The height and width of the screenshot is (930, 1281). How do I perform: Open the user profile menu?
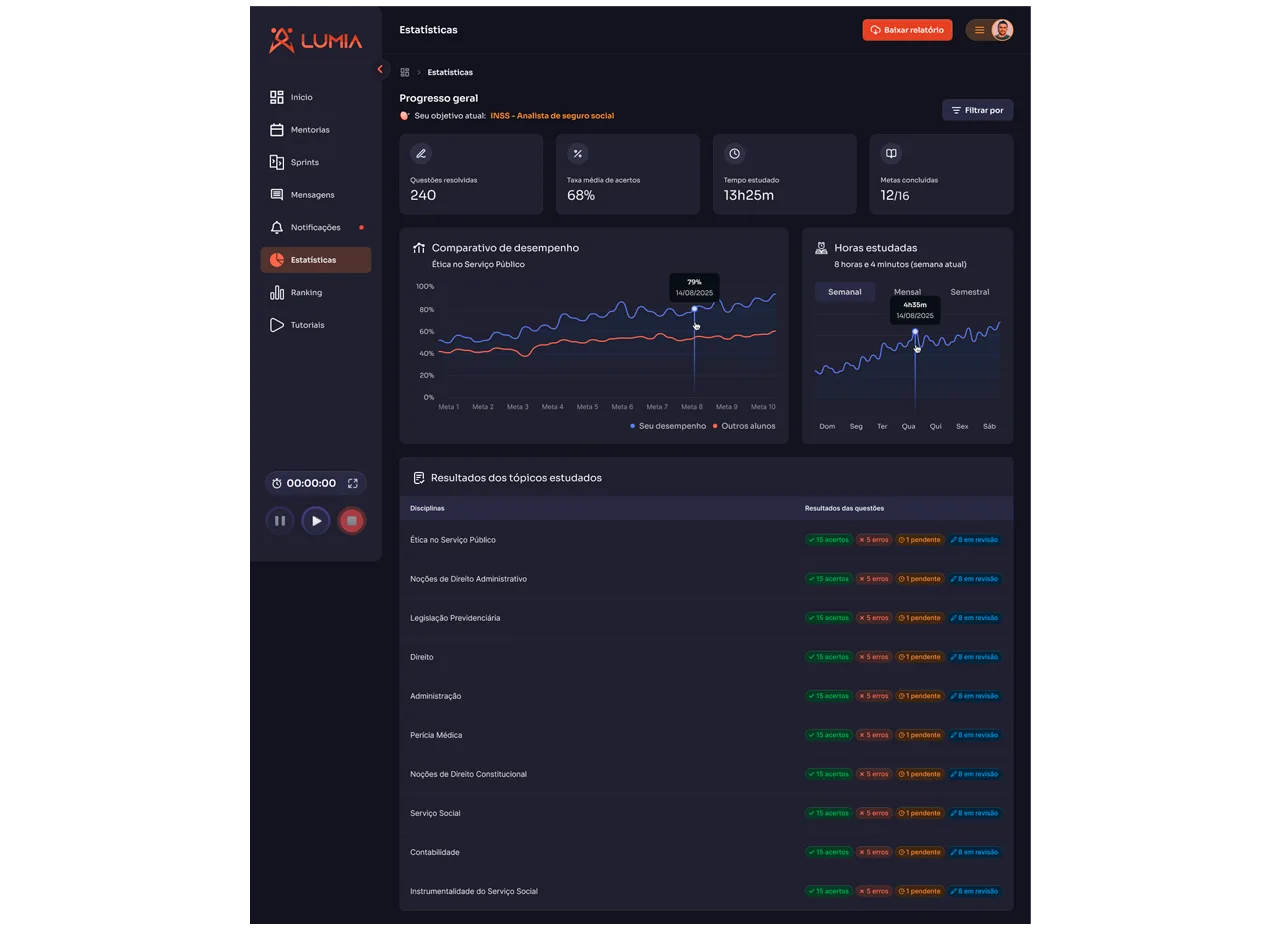click(x=990, y=30)
